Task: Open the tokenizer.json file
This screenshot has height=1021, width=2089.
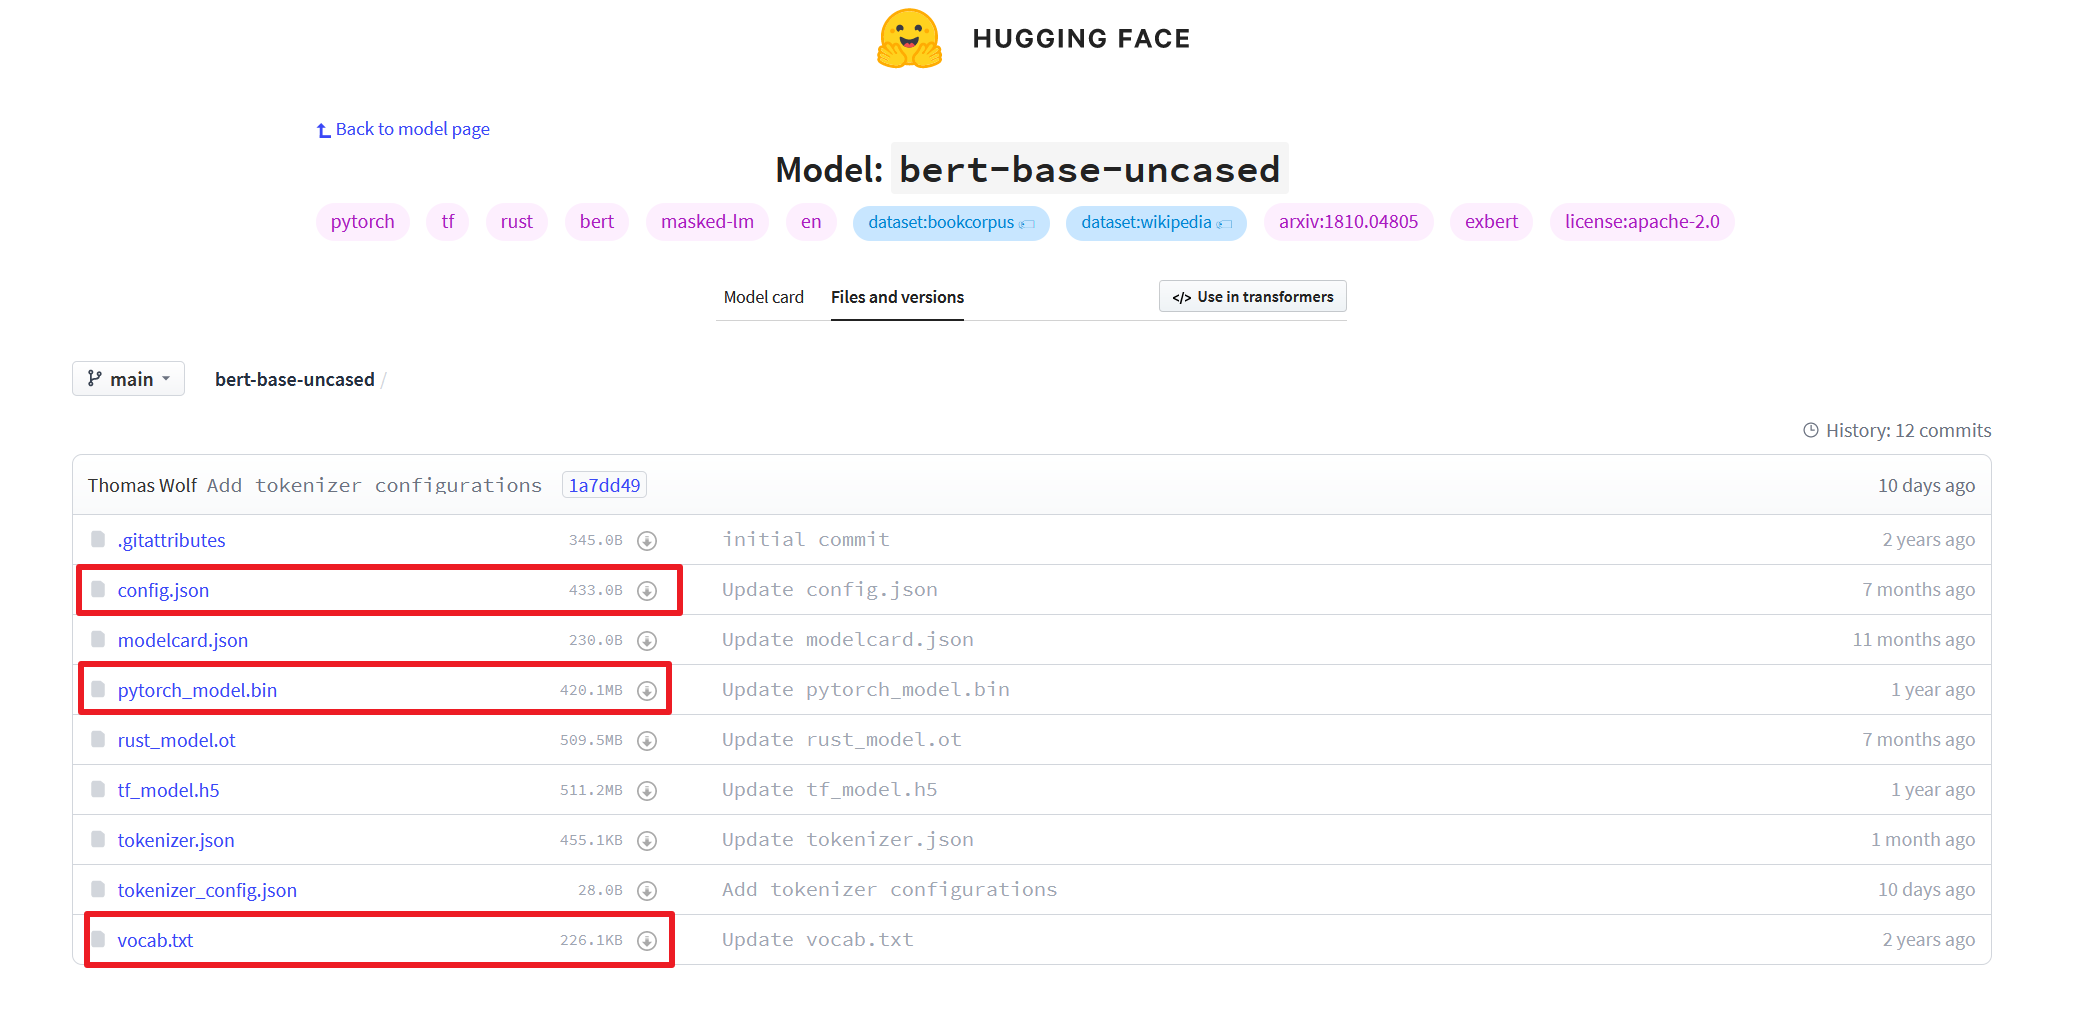Action: pyautogui.click(x=176, y=840)
